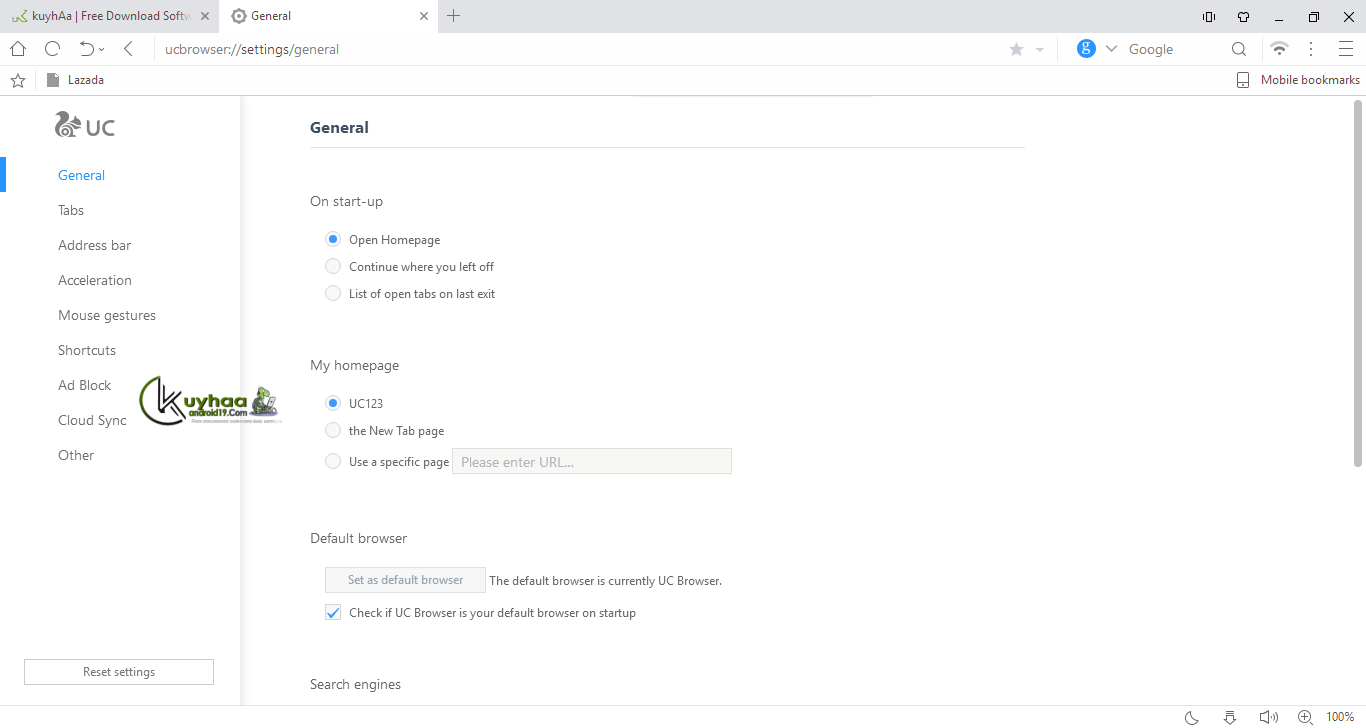Open the hamburger main menu icon
Screen dimensions: 1366x728
point(1345,49)
